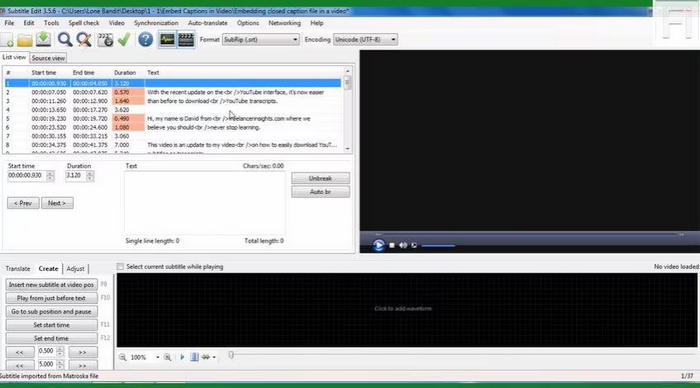Screen dimensions: 700x388
Task: Click the video player volume slider
Action: pos(438,245)
